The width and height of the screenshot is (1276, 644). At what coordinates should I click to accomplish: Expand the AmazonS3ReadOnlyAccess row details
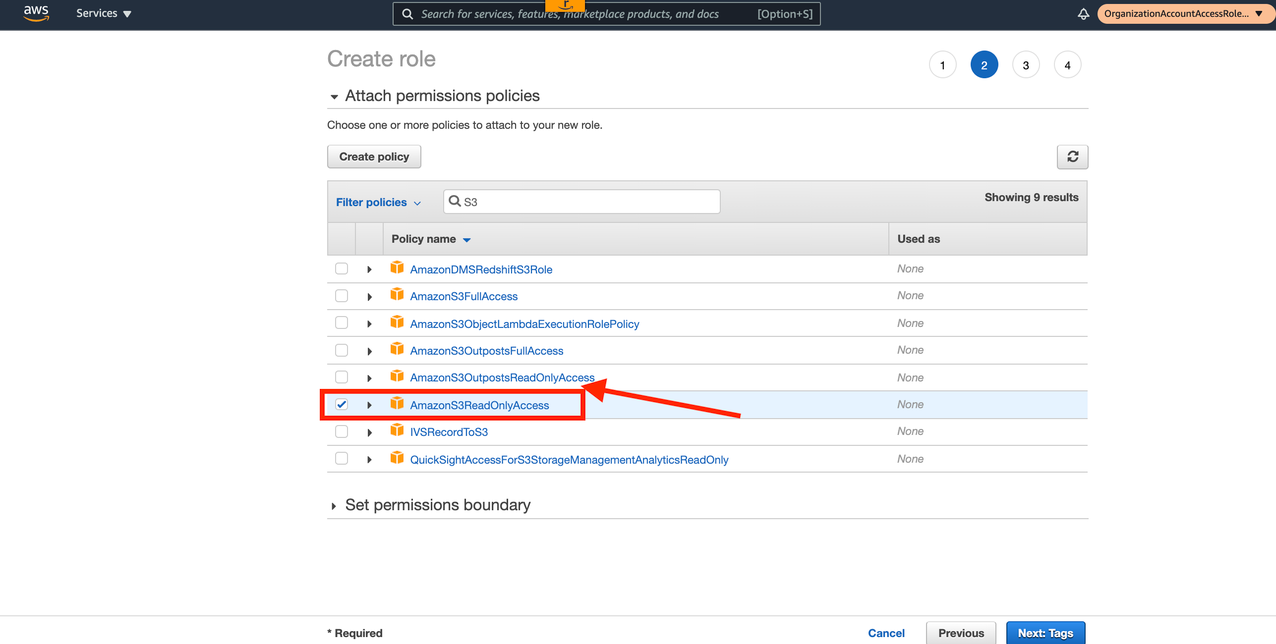(x=369, y=405)
